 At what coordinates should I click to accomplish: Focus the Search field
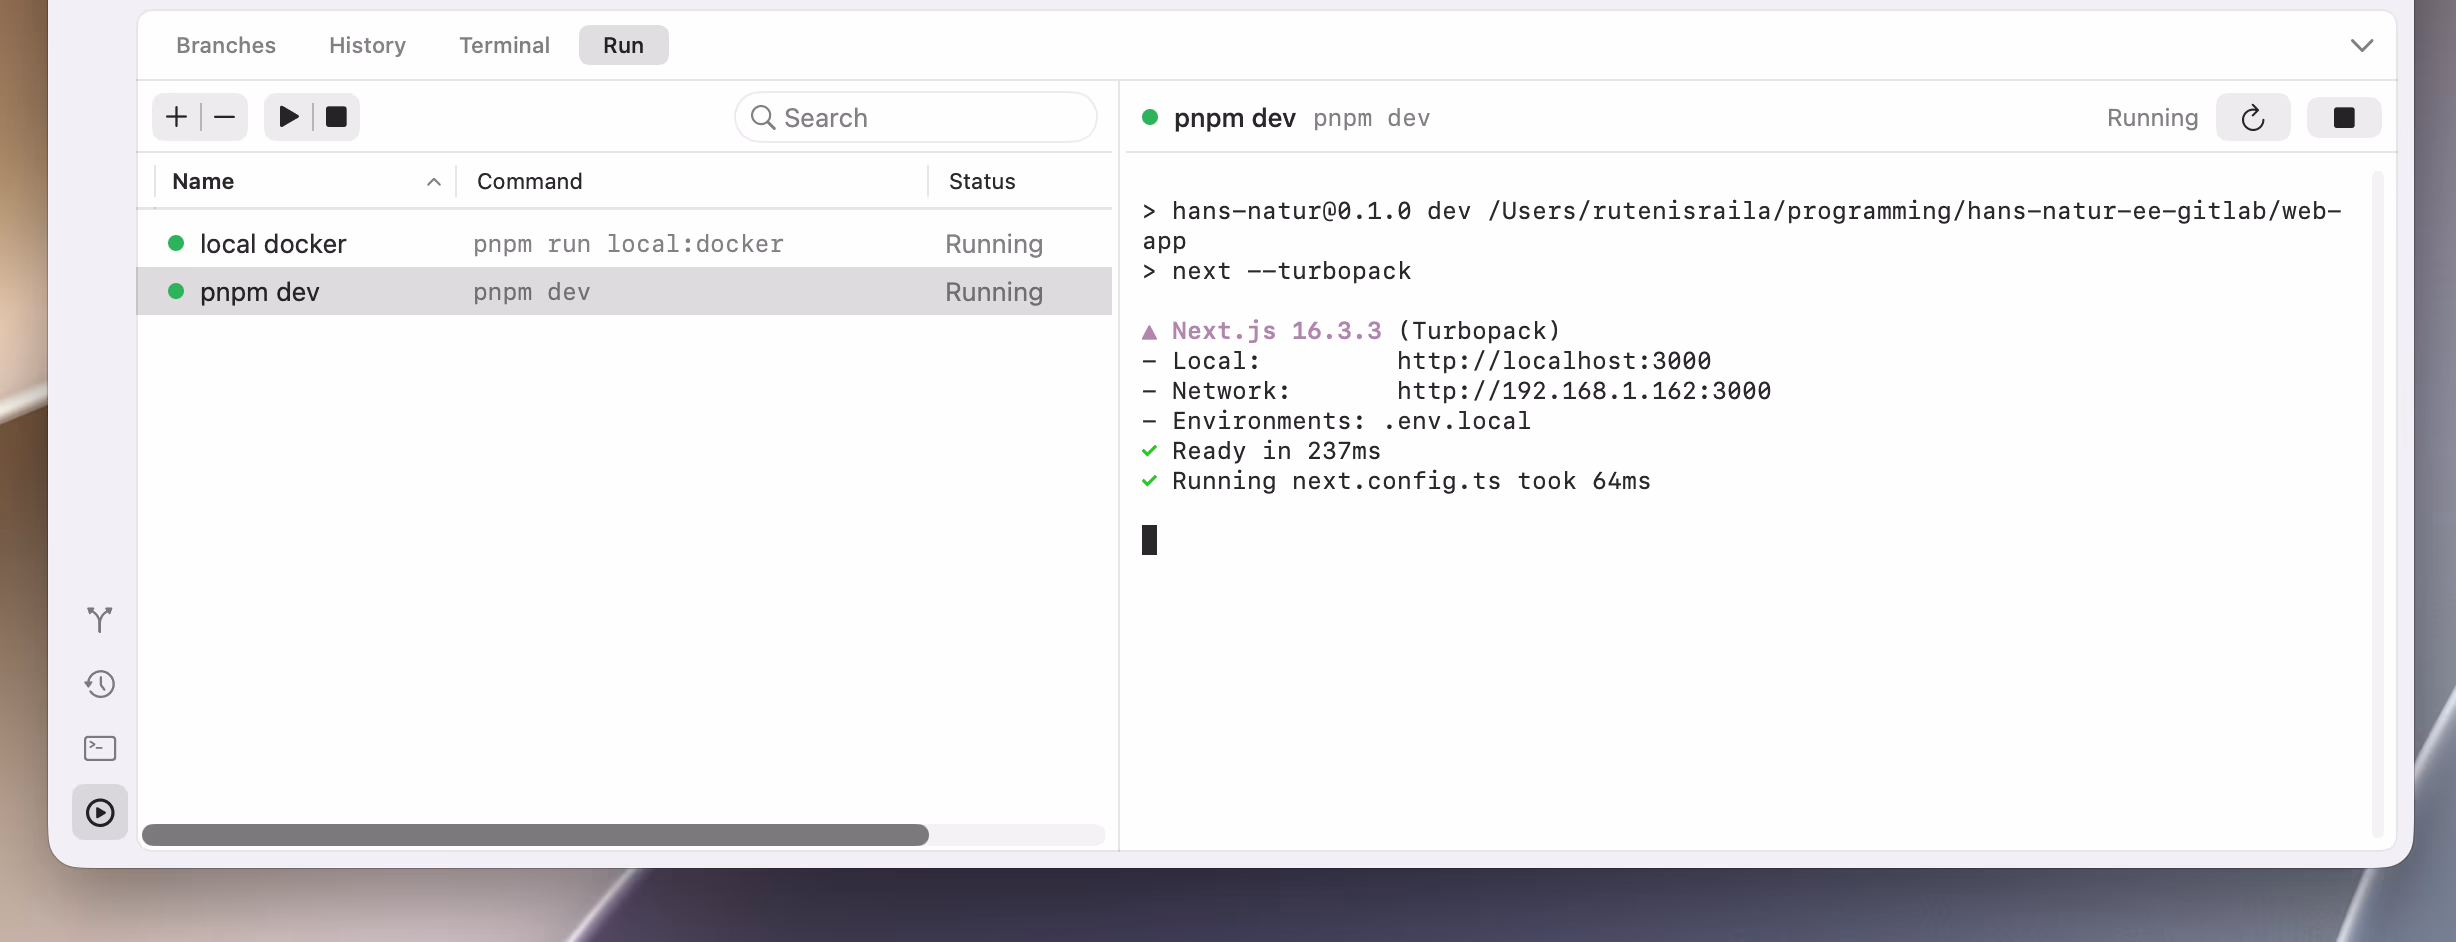click(x=916, y=117)
